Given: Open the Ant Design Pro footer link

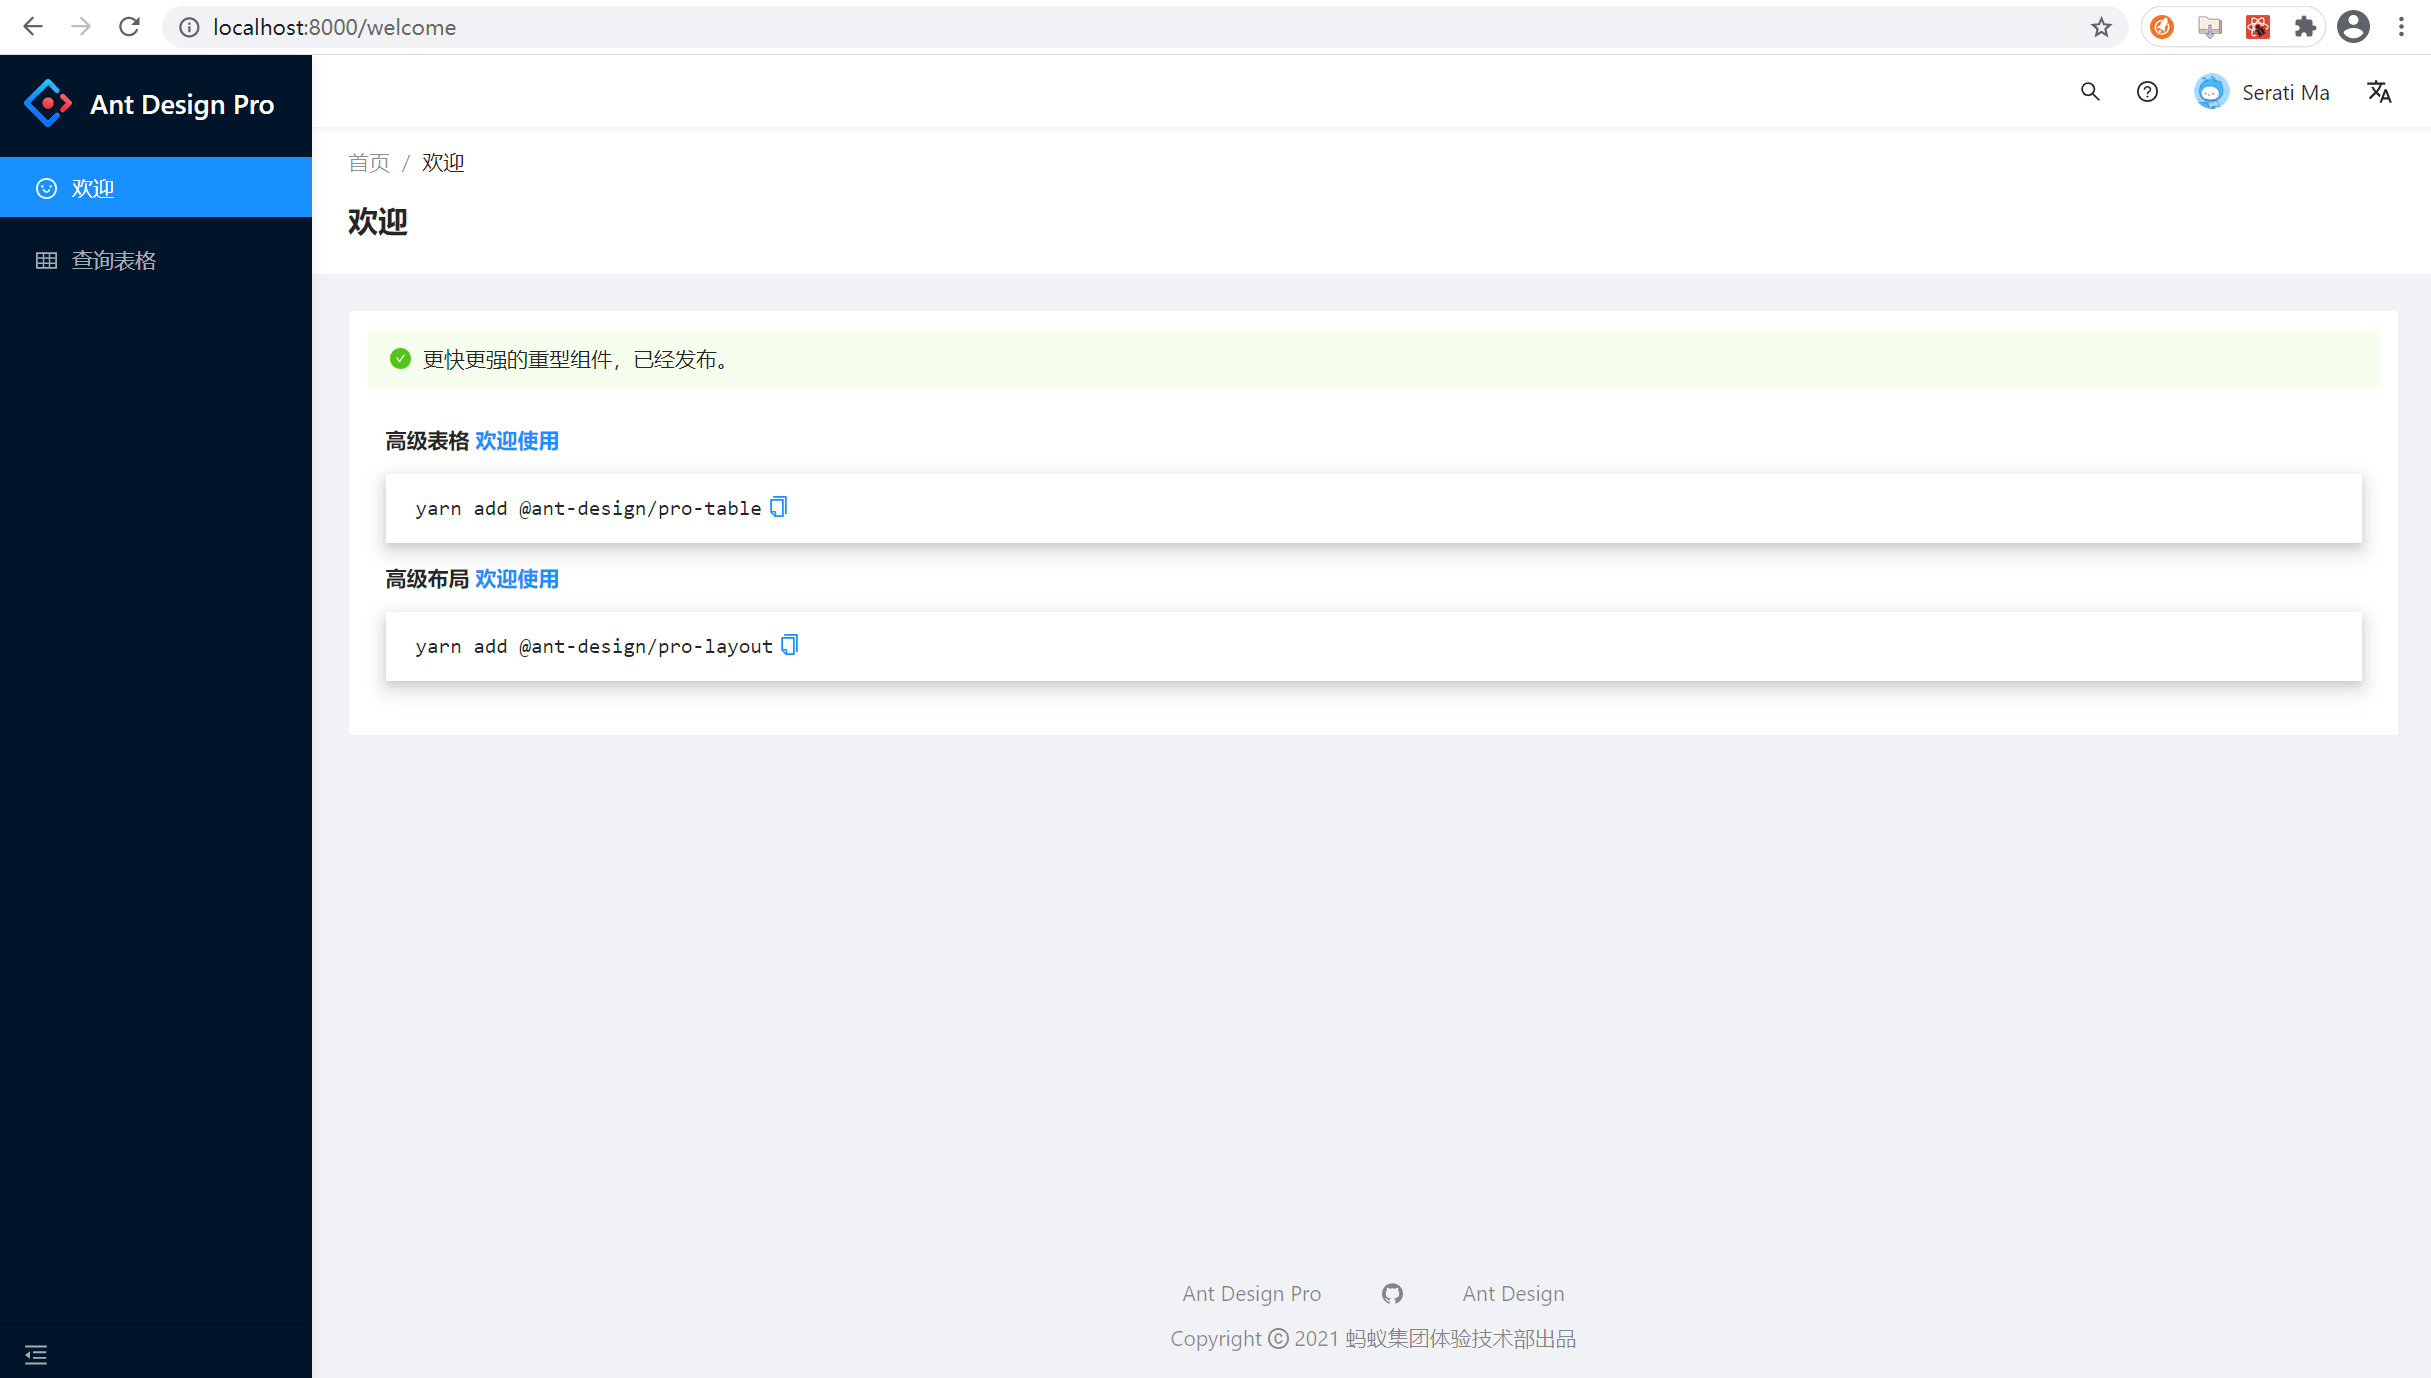Looking at the screenshot, I should (1251, 1293).
